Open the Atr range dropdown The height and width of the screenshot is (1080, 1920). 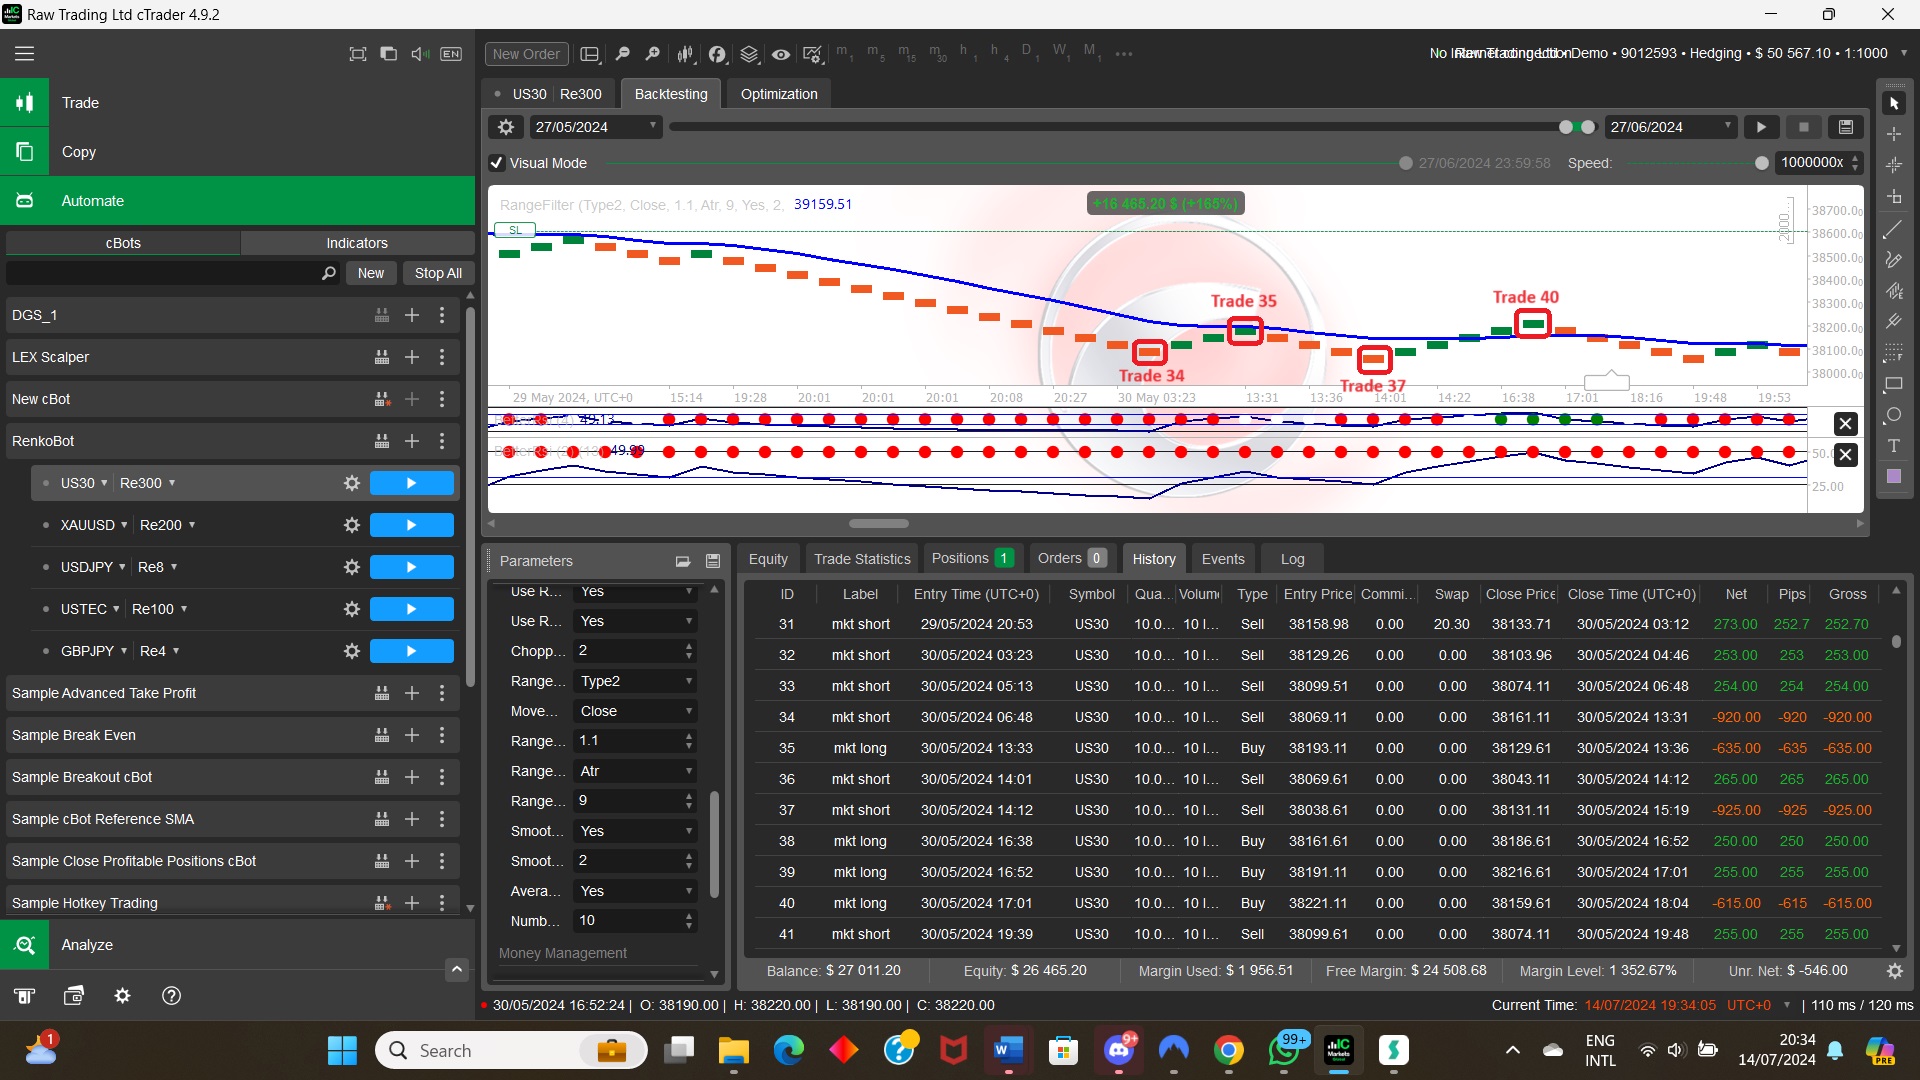[x=635, y=771]
